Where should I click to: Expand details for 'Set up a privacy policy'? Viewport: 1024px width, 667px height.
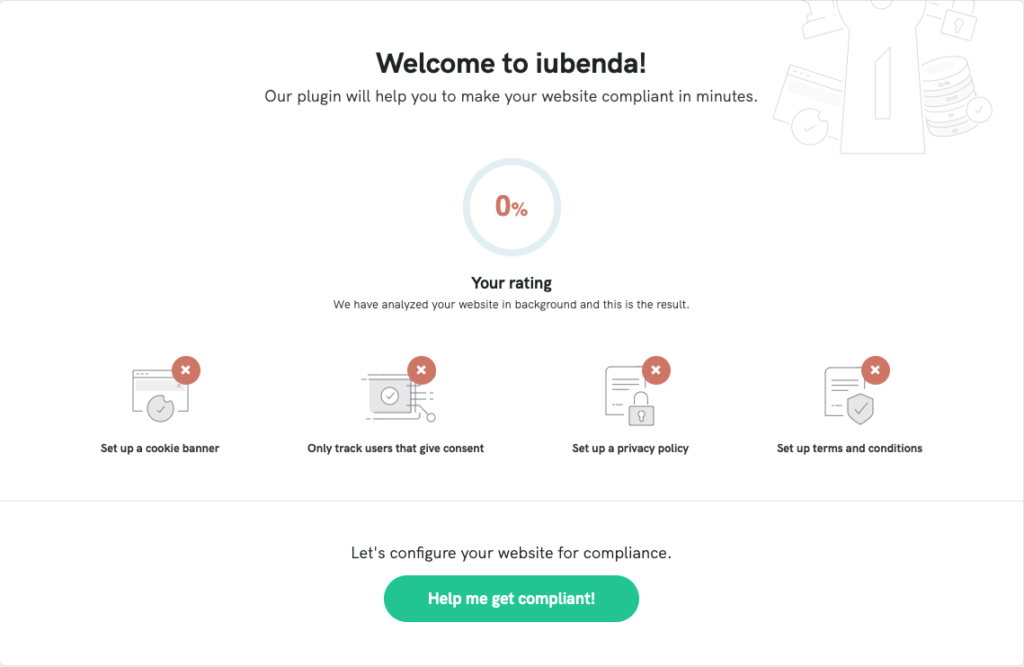coord(631,448)
